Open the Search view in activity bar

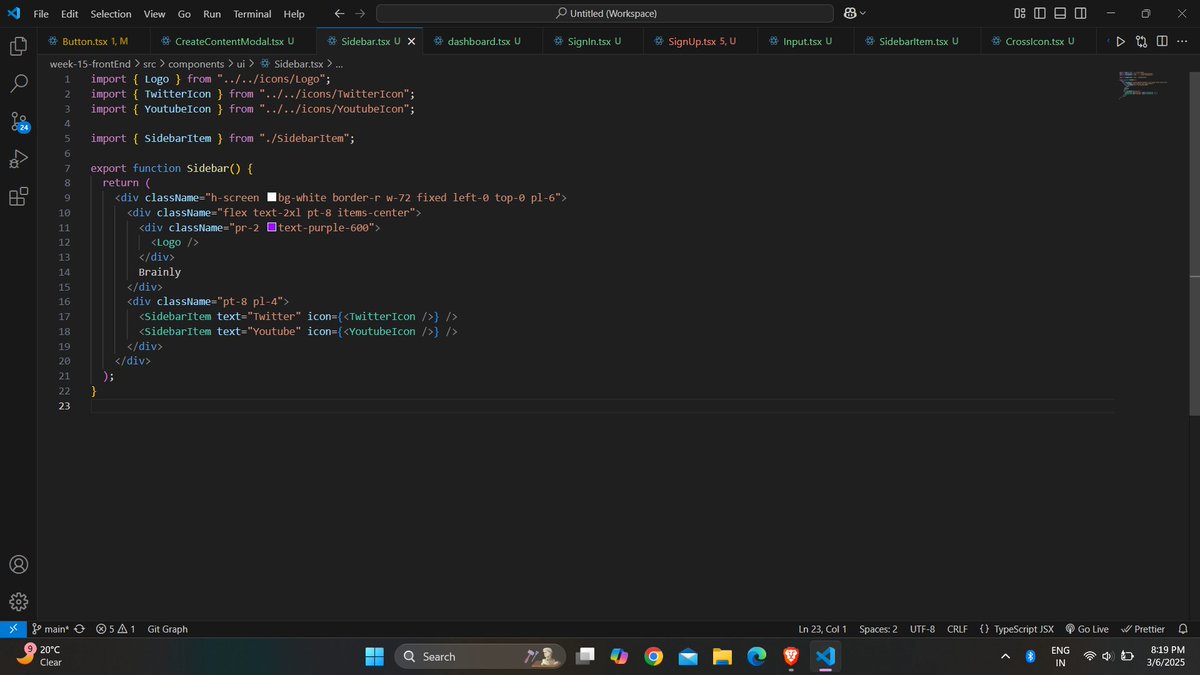18,83
